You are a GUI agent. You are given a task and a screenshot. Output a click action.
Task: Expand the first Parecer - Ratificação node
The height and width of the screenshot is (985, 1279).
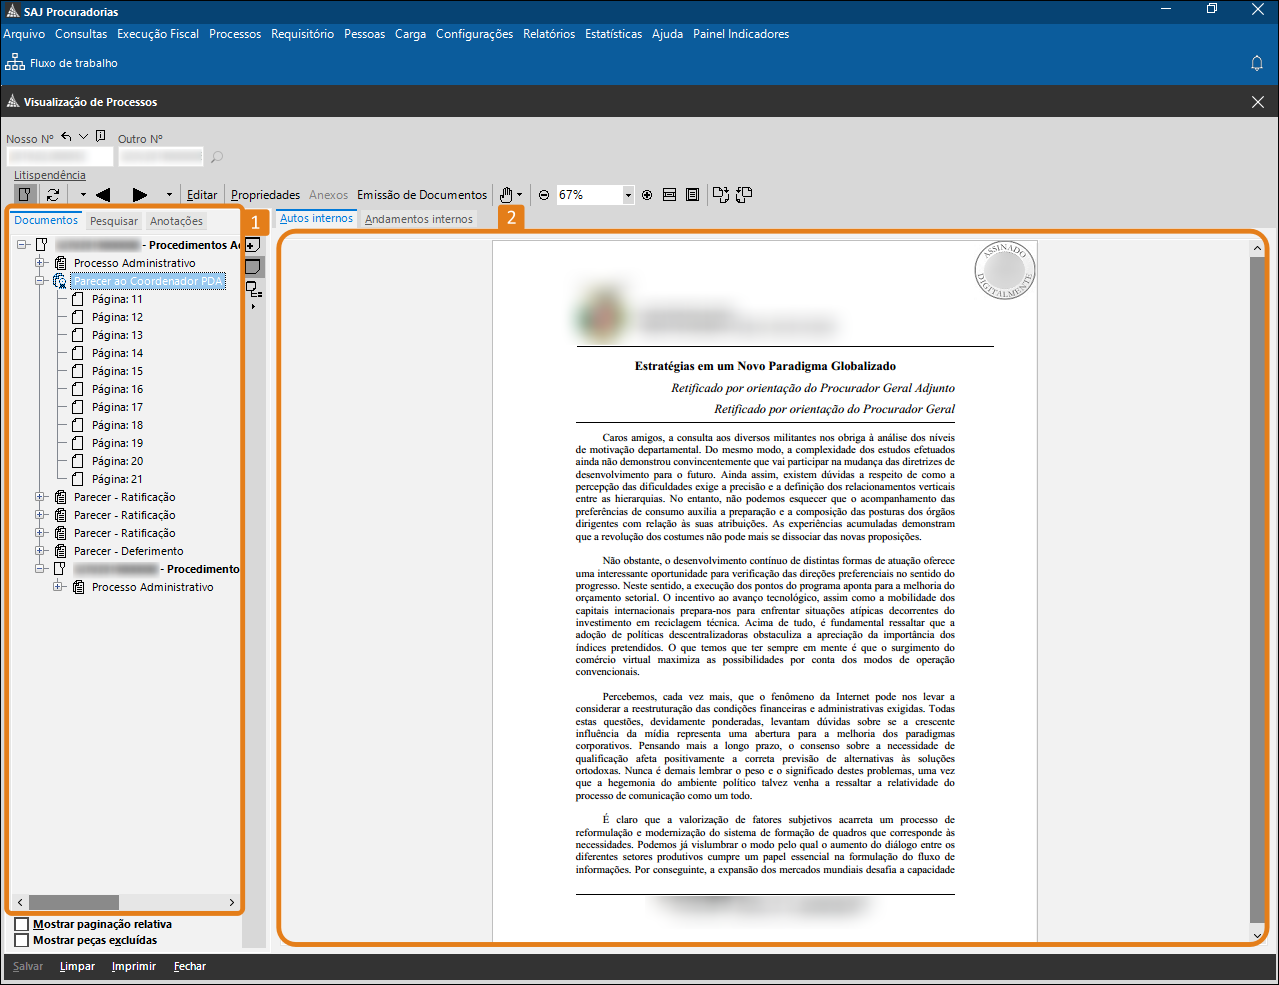(x=41, y=497)
